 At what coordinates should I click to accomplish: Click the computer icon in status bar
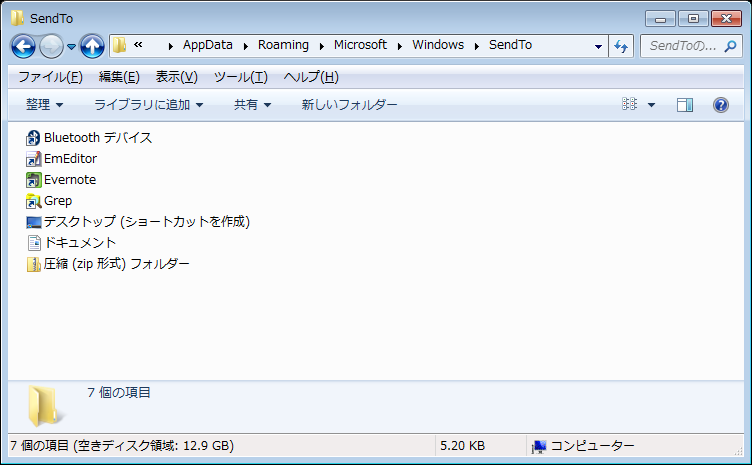click(539, 447)
